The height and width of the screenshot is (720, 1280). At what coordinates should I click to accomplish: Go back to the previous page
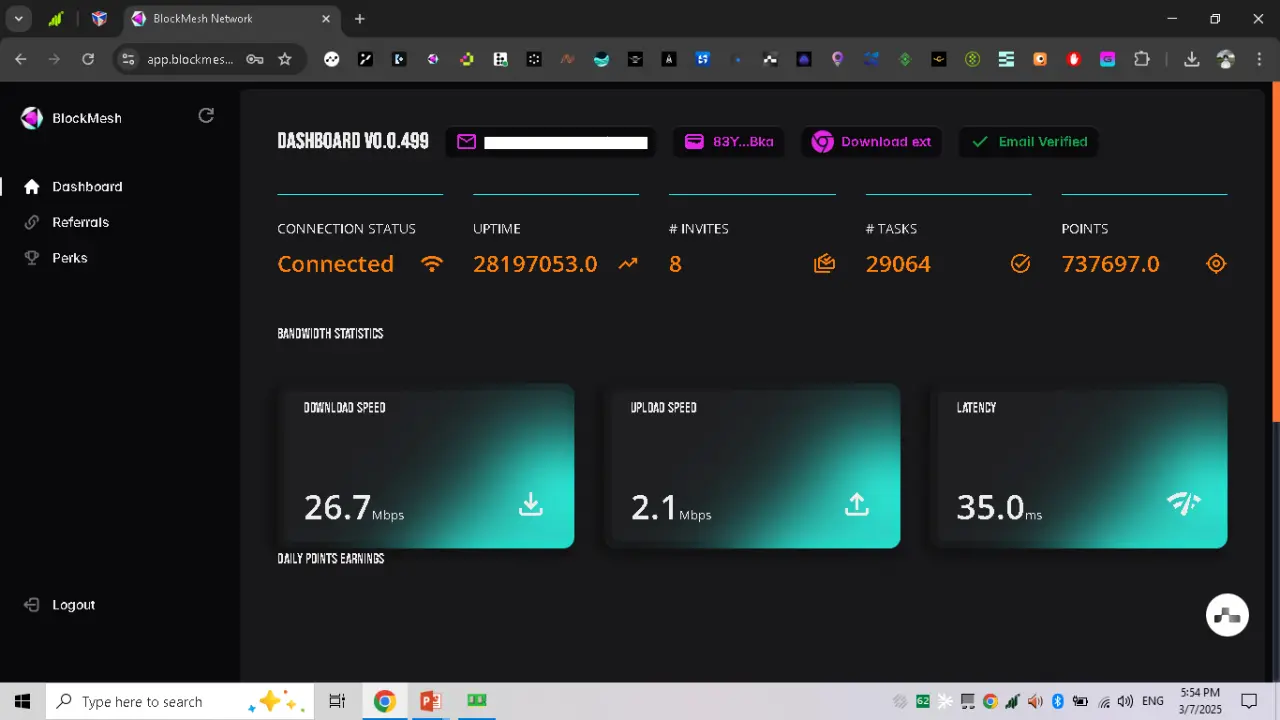21,59
